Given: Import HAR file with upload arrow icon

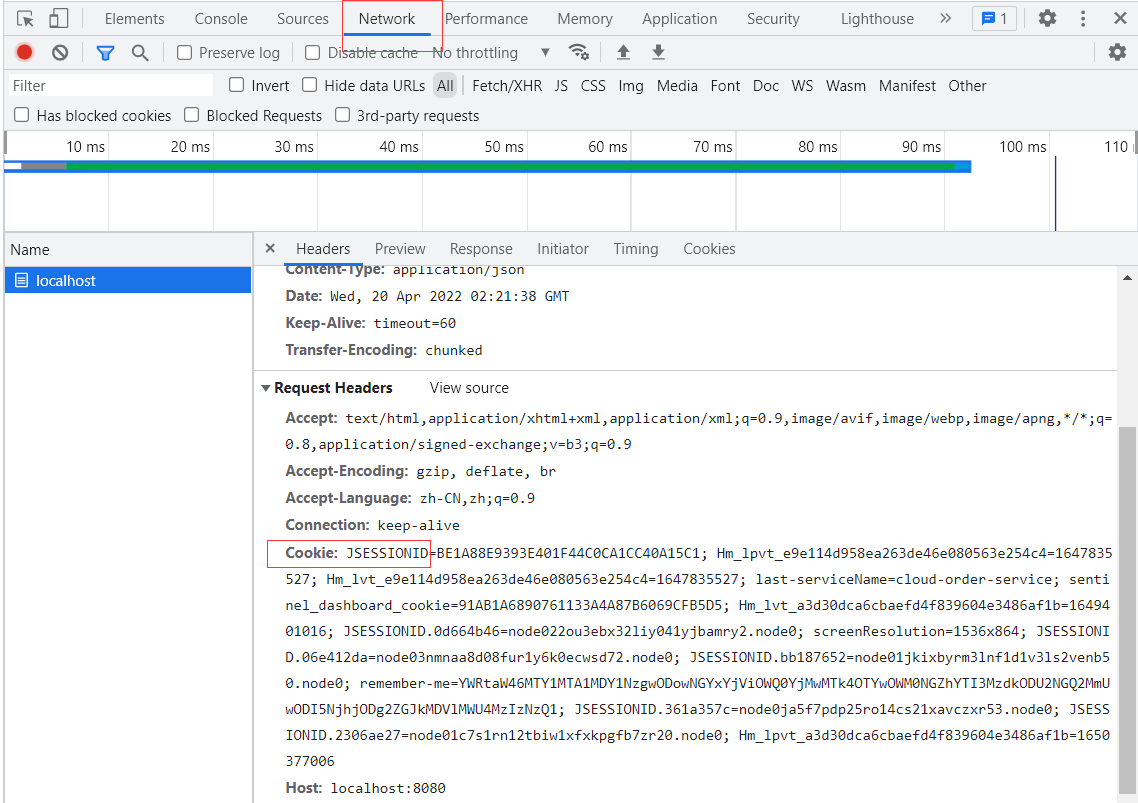Looking at the screenshot, I should point(623,52).
